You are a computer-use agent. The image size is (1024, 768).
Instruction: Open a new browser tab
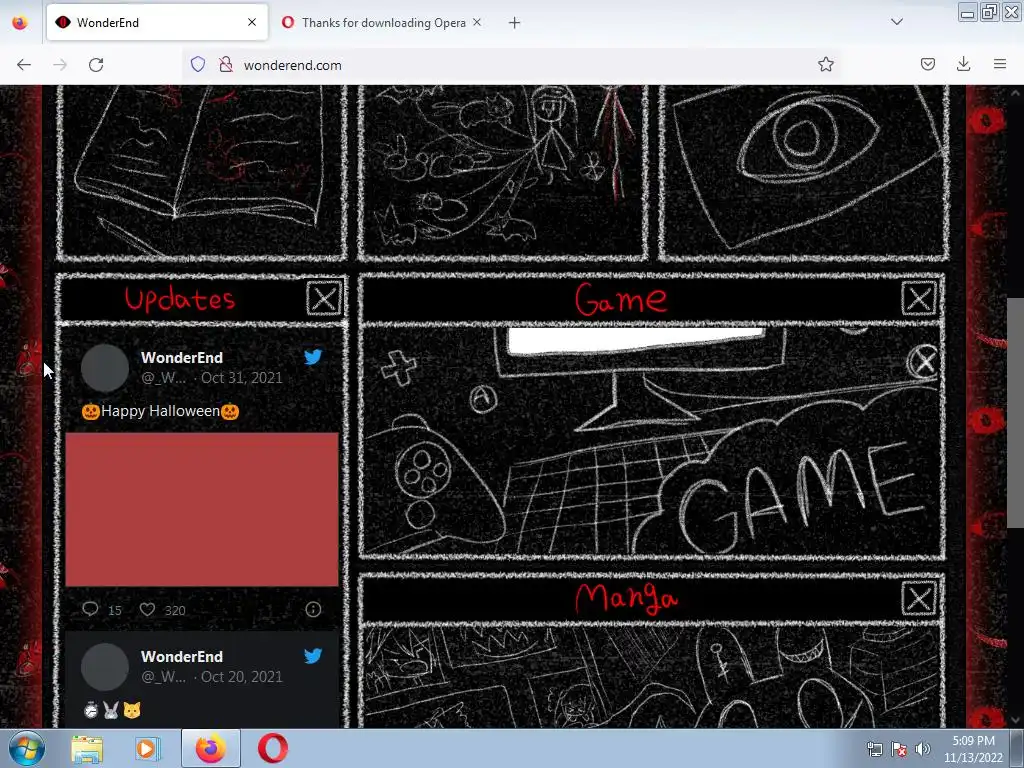point(515,23)
